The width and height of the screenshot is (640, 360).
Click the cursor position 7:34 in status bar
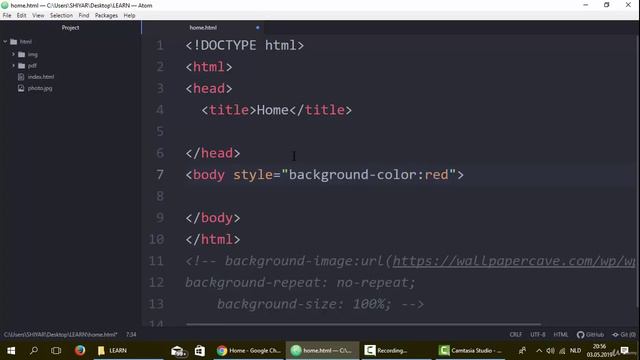coord(131,335)
